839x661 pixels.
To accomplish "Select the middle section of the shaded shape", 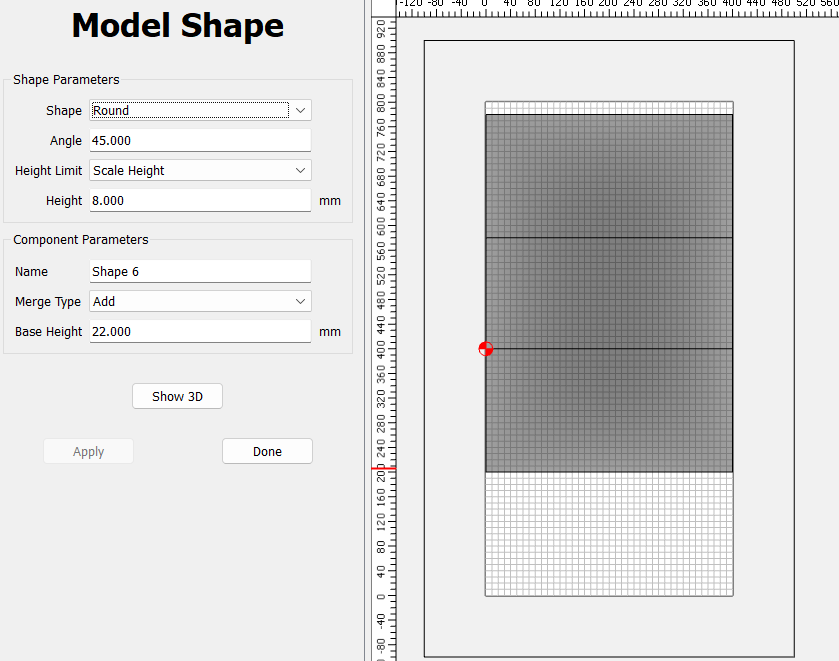I will pyautogui.click(x=609, y=293).
